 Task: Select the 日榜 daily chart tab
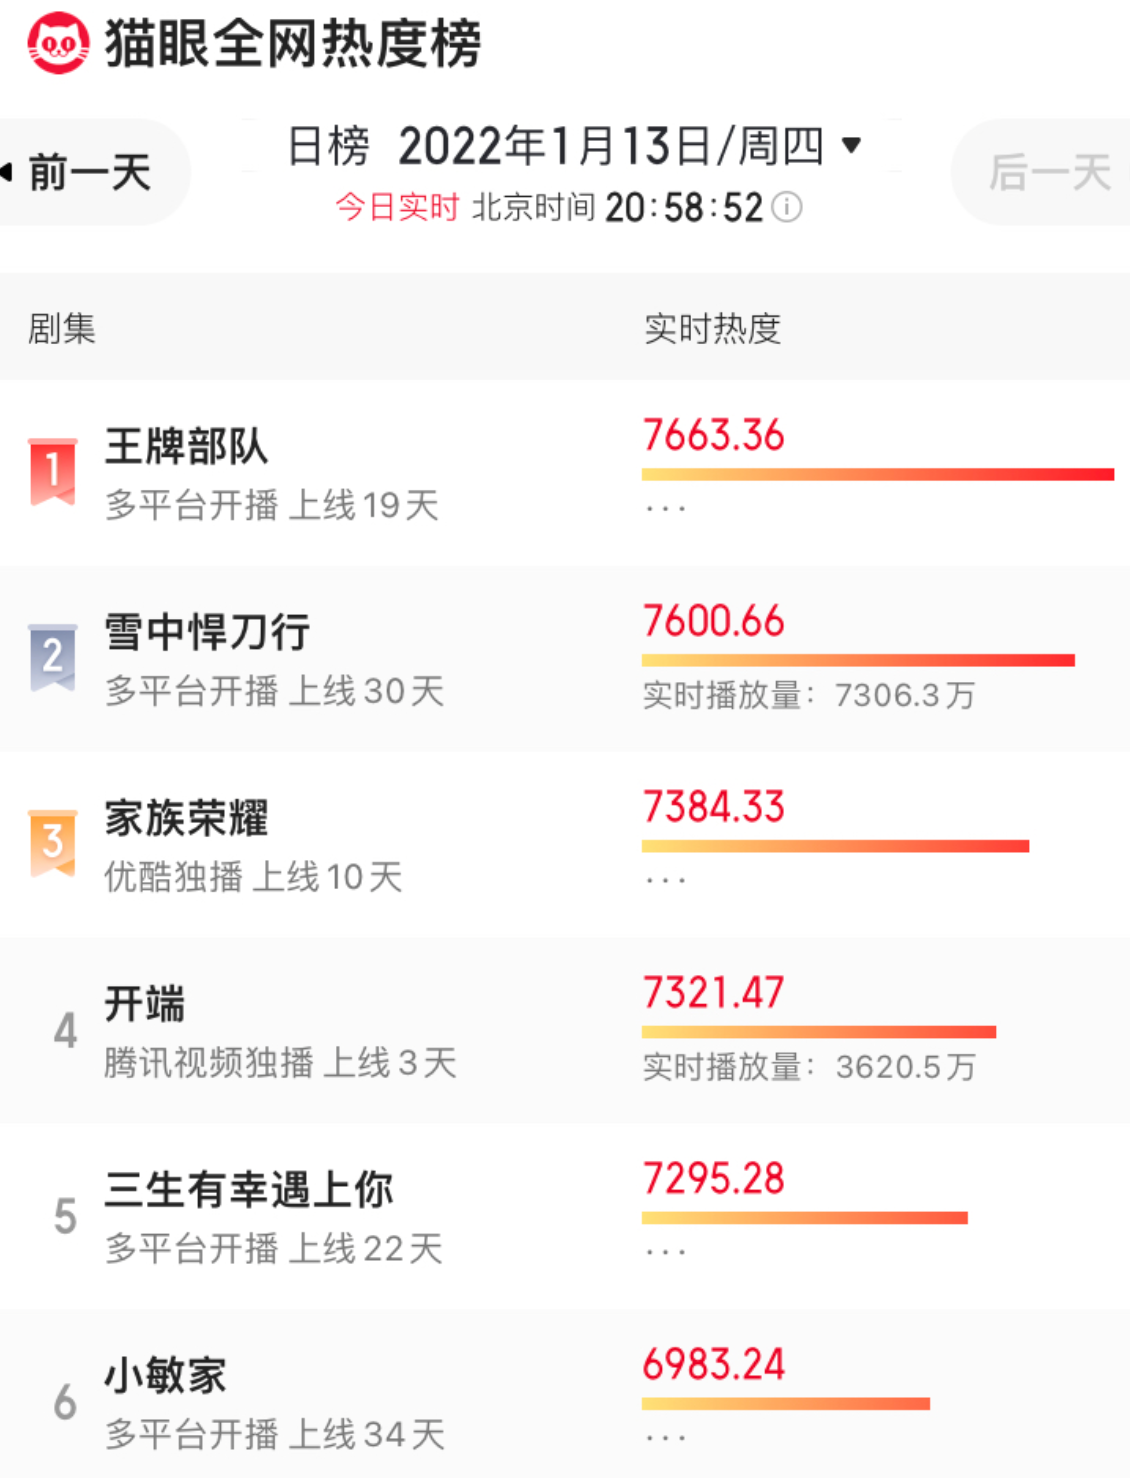[328, 146]
